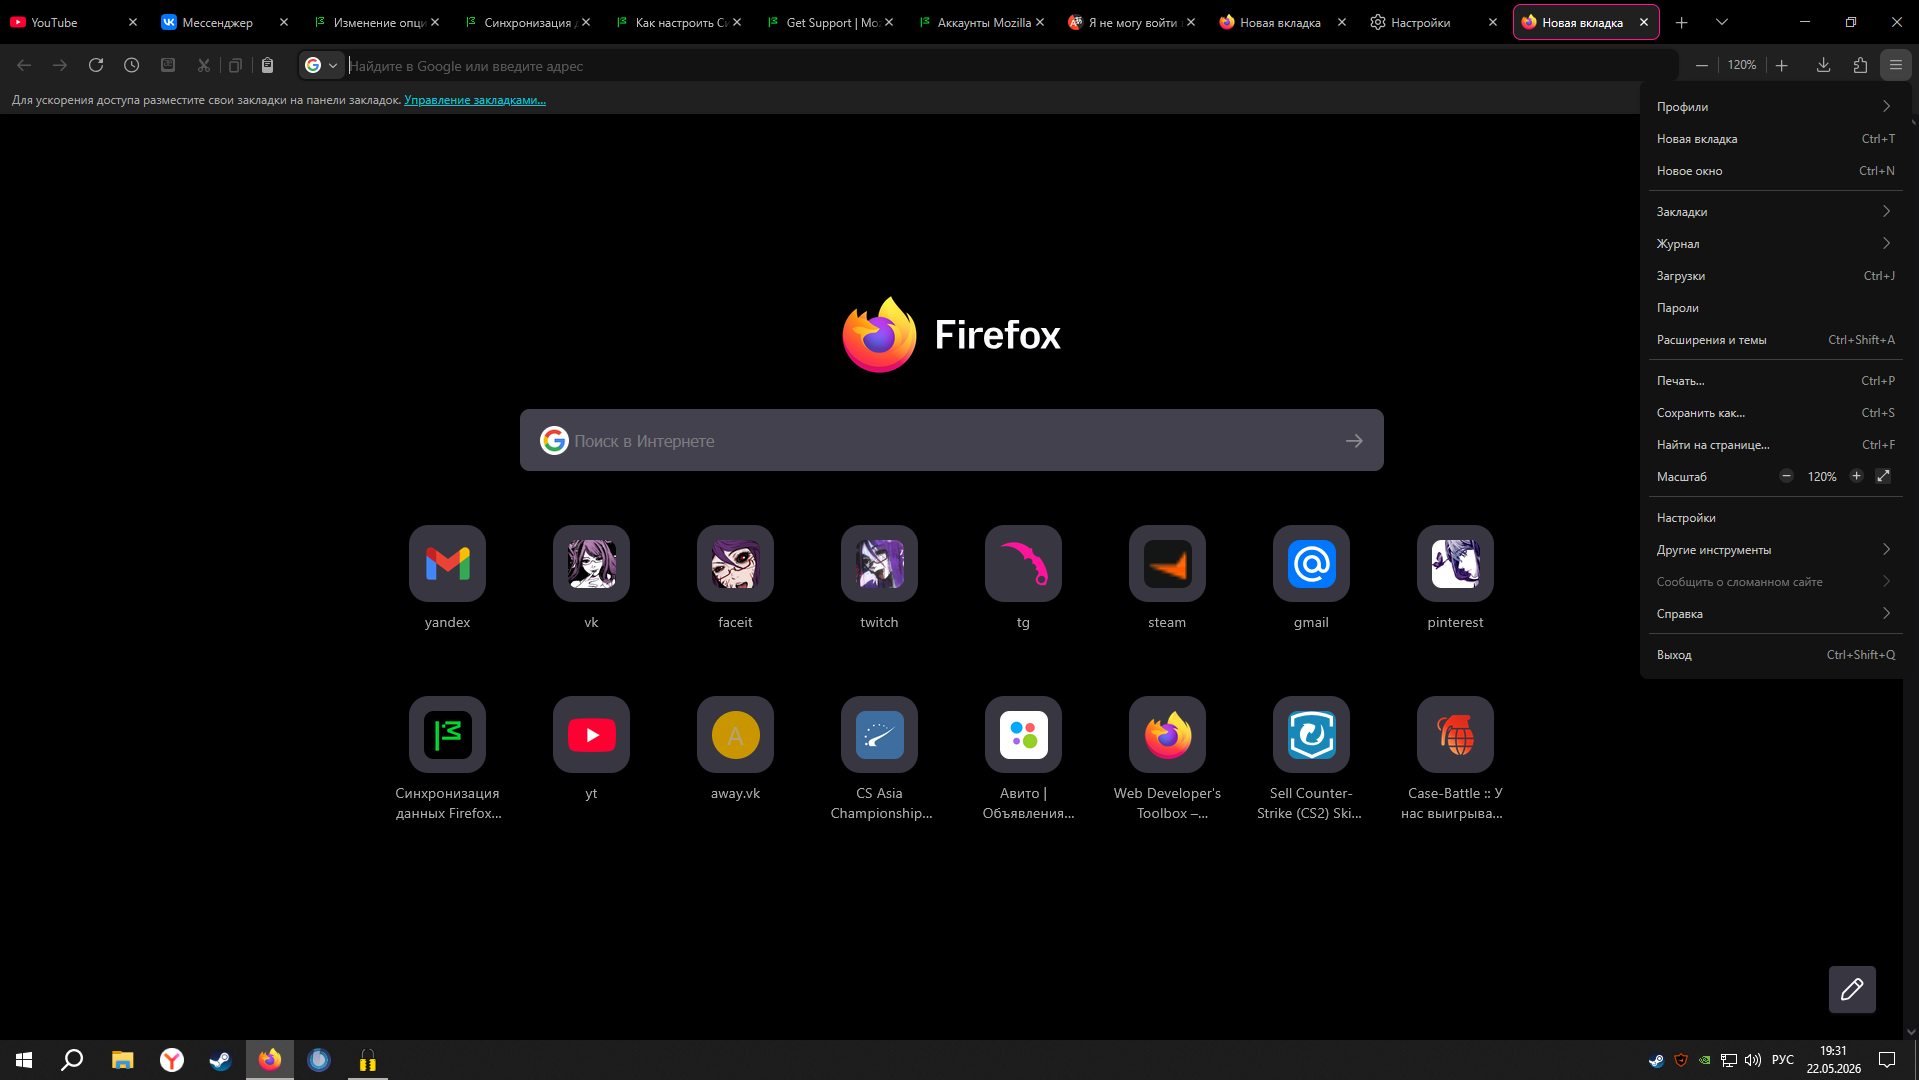Open the downloads panel icon
The image size is (1919, 1080).
pos(1823,65)
